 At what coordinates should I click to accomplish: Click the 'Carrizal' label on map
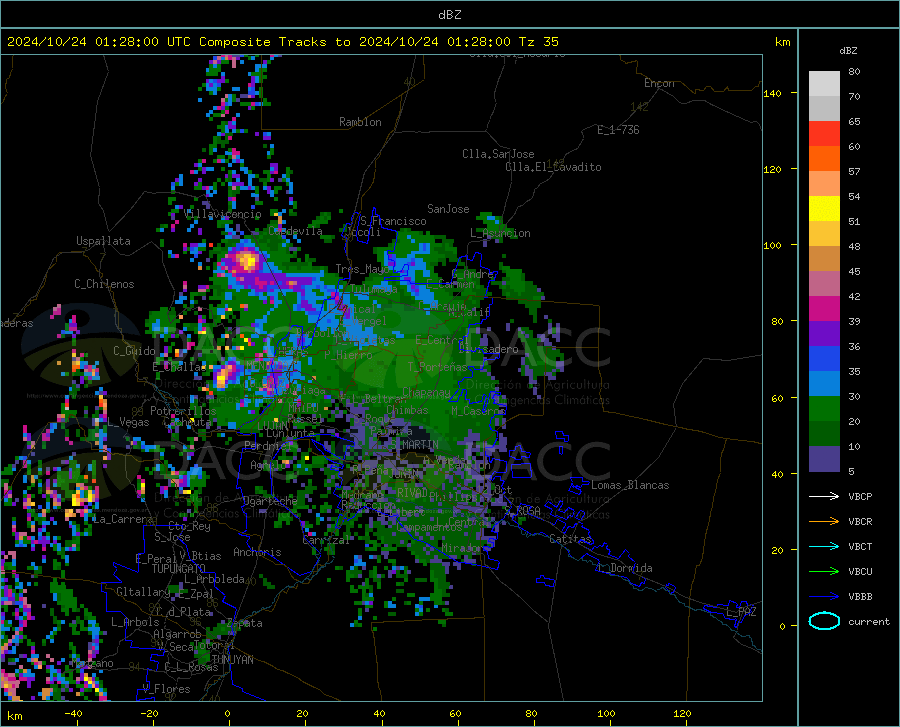pos(325,540)
